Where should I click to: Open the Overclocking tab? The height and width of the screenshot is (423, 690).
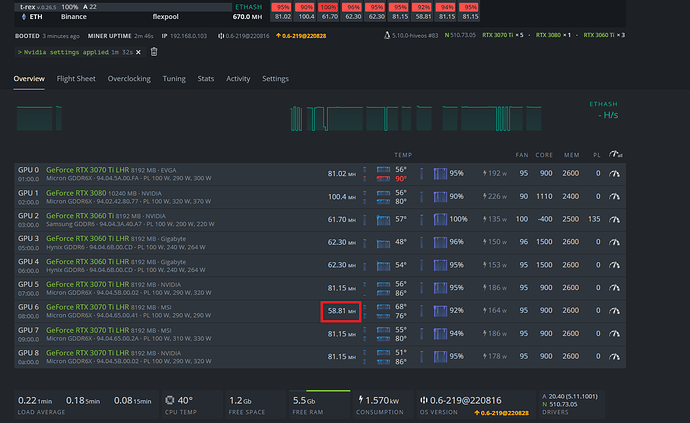click(x=129, y=79)
